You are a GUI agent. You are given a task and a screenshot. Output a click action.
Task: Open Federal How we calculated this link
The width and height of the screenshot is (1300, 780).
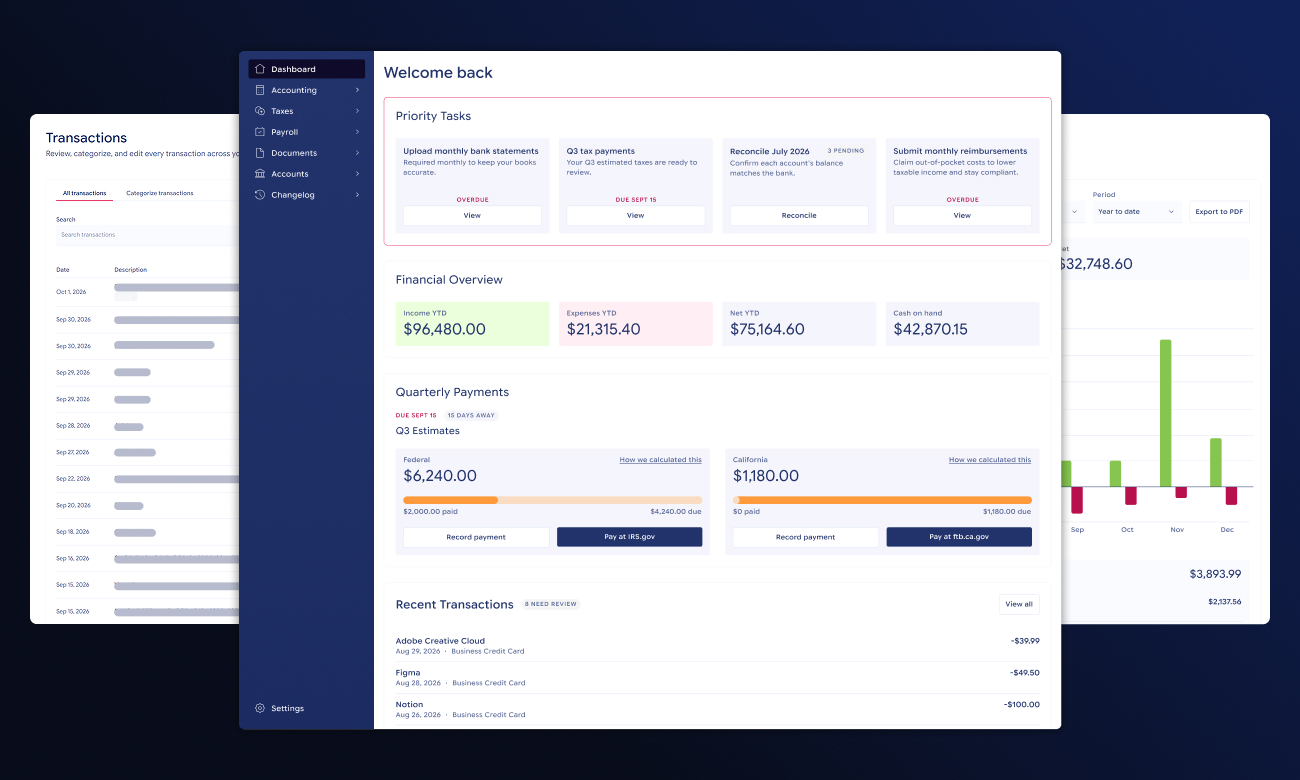pos(660,460)
